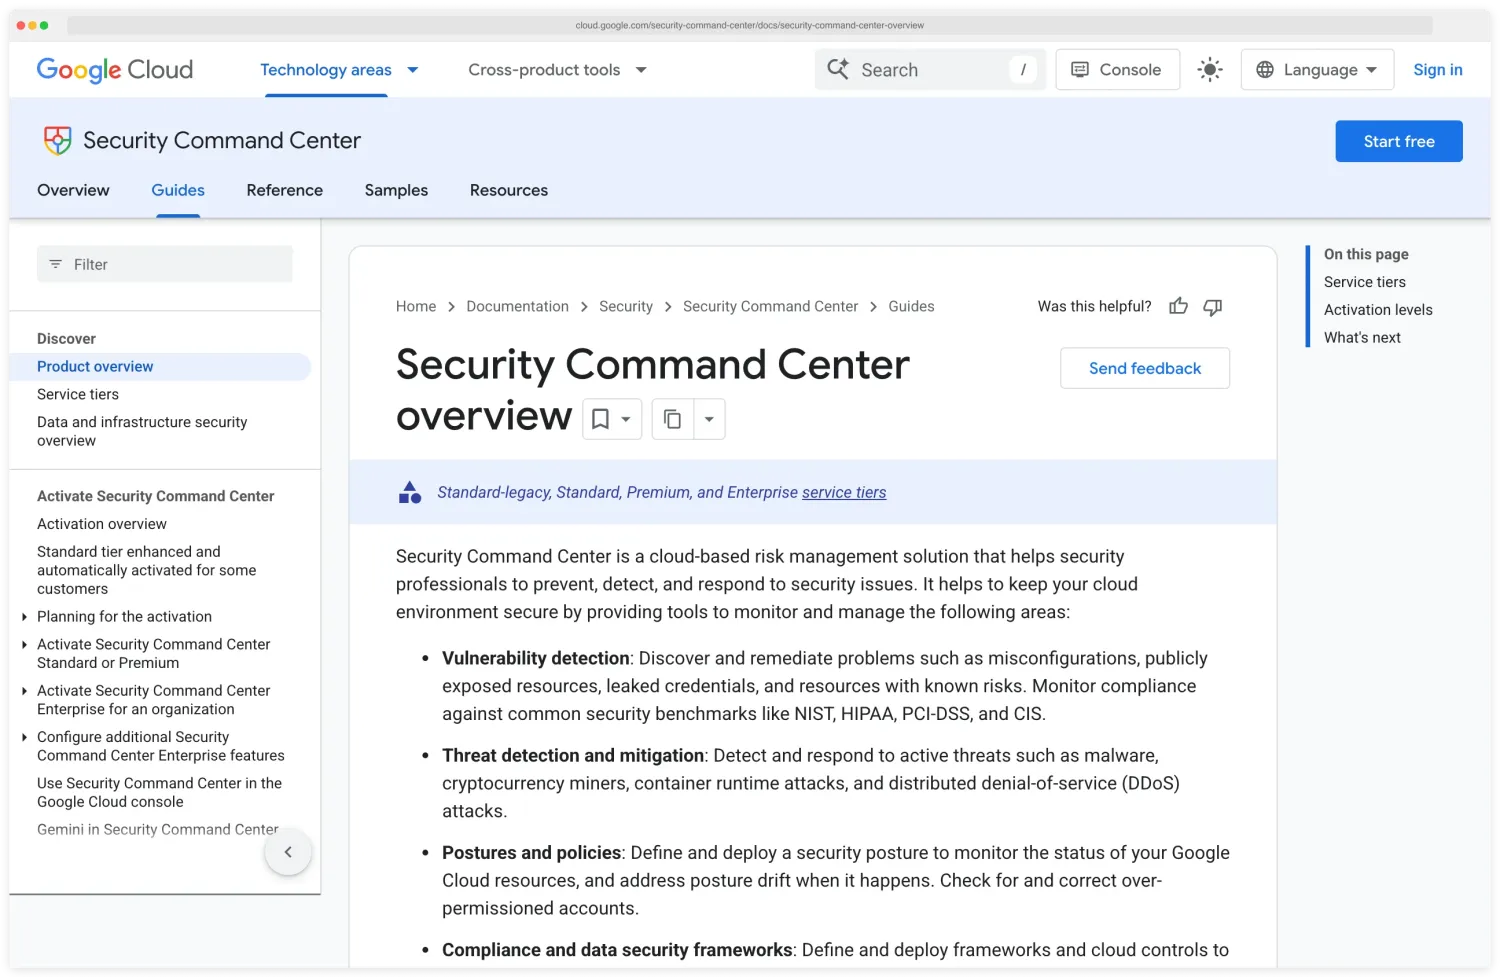Viewport: 1500px width, 977px height.
Task: Jump to Activation levels in On this page
Action: (1378, 310)
